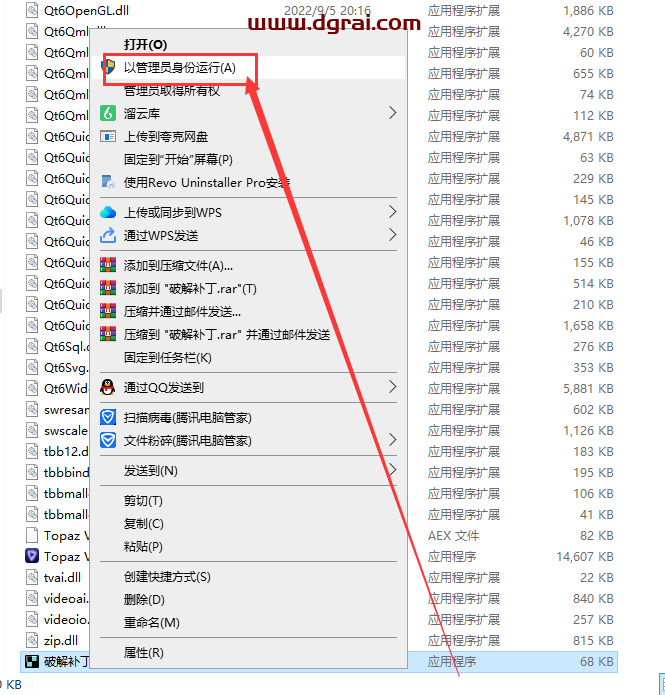Select the tvai.dll file name

[63, 577]
